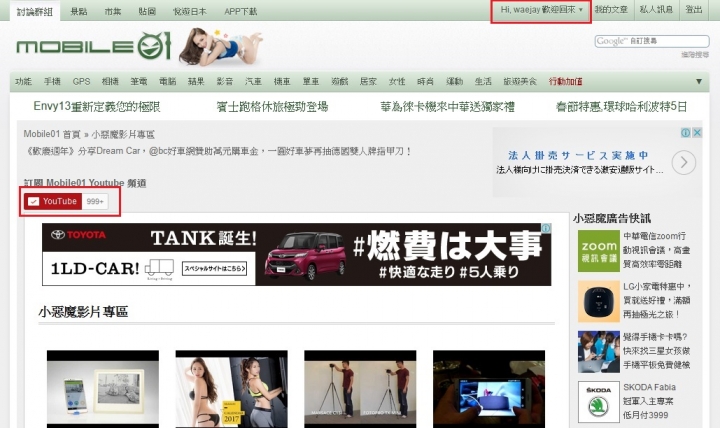Open the 中華電信zoom行動視訊會議 ad text
This screenshot has width=720, height=428.
coord(657,250)
